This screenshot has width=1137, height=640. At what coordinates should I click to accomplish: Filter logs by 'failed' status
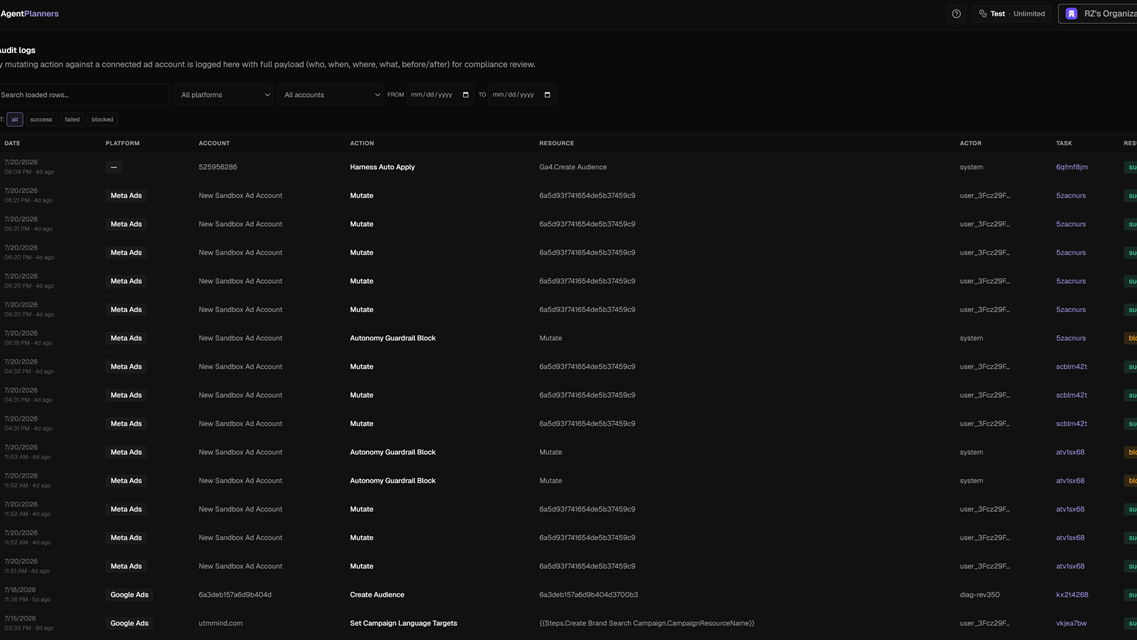pos(72,120)
